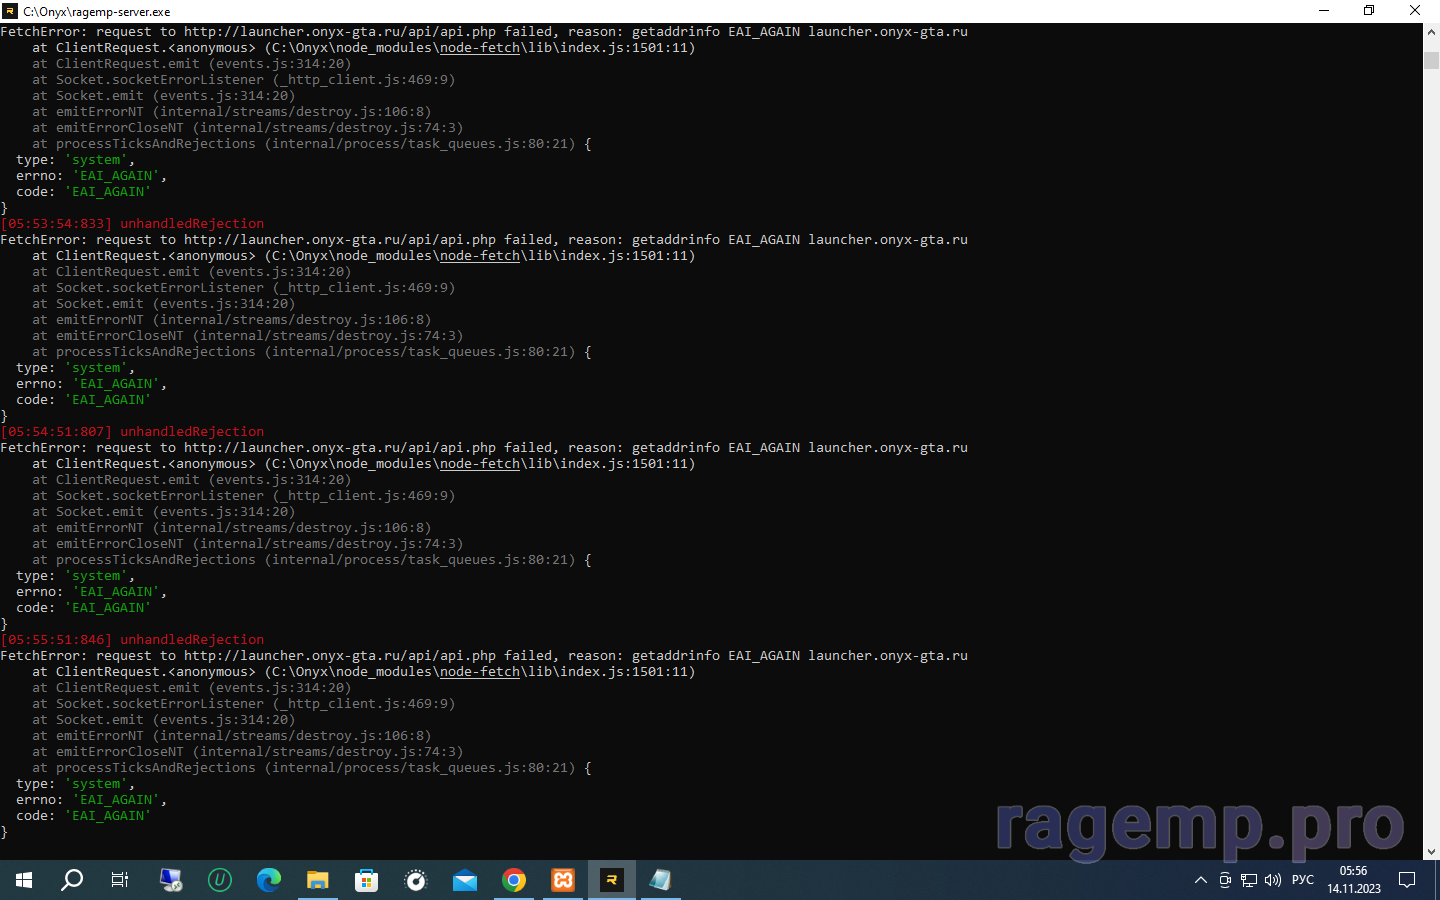Open File Explorer from the taskbar

tap(317, 880)
